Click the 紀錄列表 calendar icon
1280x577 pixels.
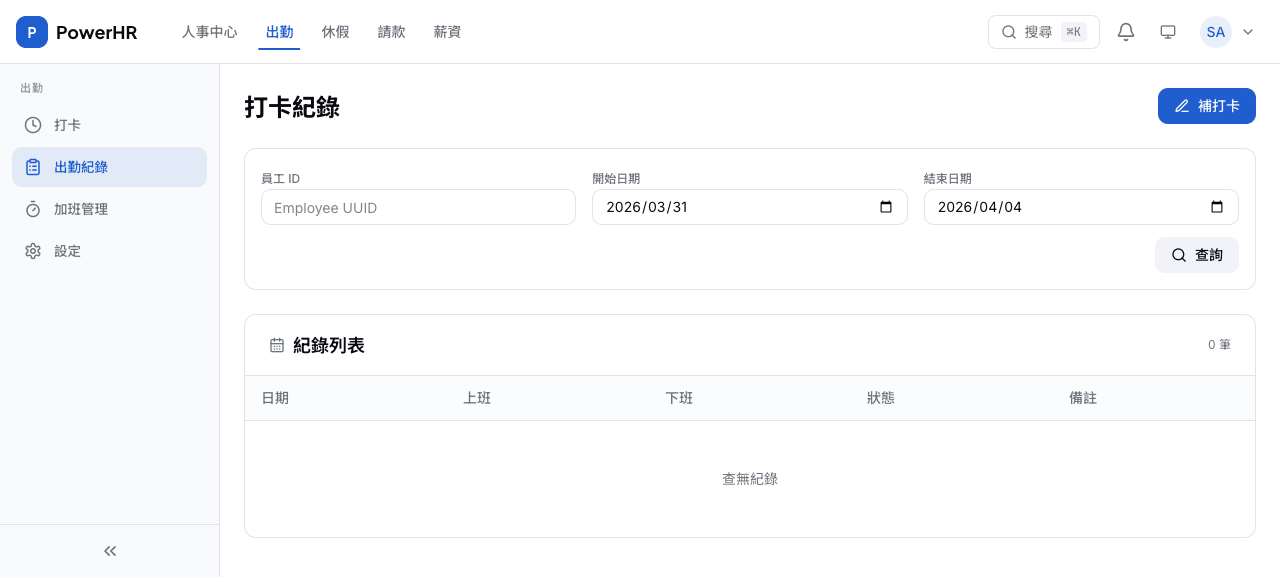click(x=277, y=345)
